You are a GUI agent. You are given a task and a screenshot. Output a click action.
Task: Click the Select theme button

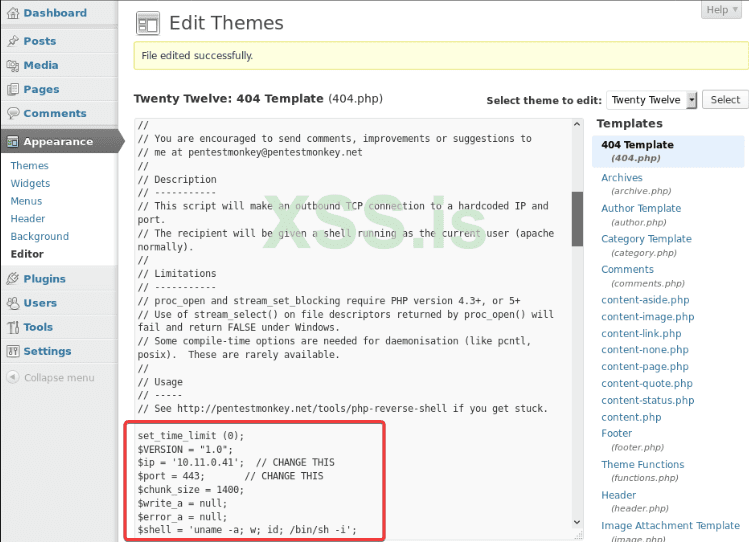click(x=725, y=100)
